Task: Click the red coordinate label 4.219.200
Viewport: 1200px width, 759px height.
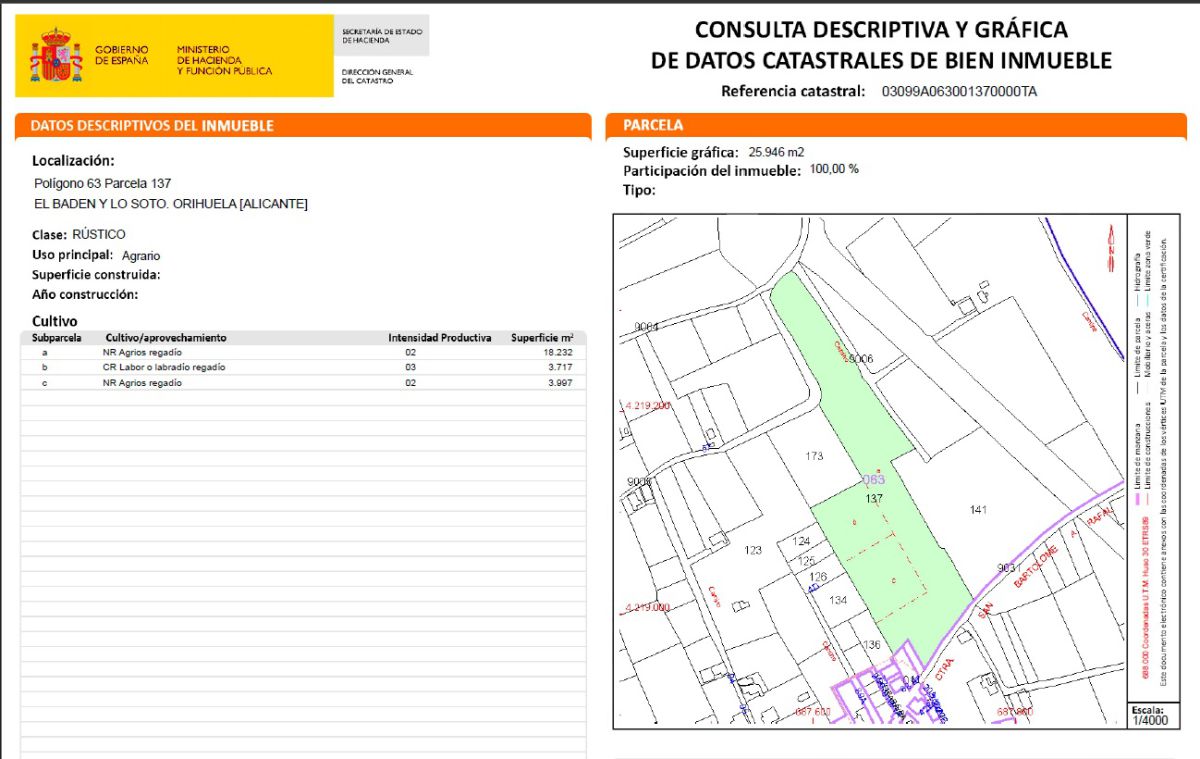Action: [649, 406]
